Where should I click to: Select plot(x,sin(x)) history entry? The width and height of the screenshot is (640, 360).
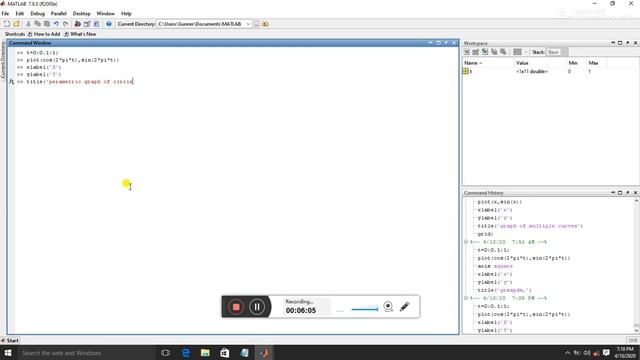[x=500, y=202]
